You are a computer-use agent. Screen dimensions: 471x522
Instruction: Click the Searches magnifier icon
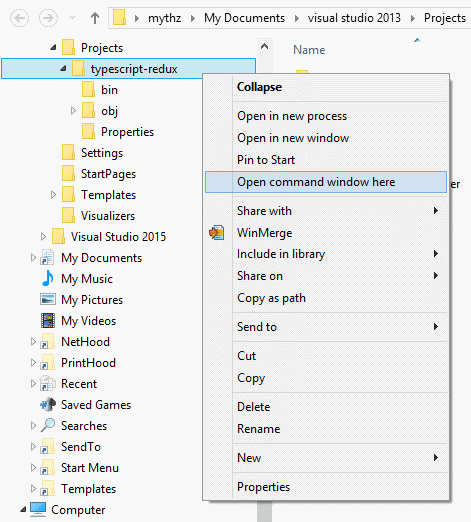tap(48, 425)
